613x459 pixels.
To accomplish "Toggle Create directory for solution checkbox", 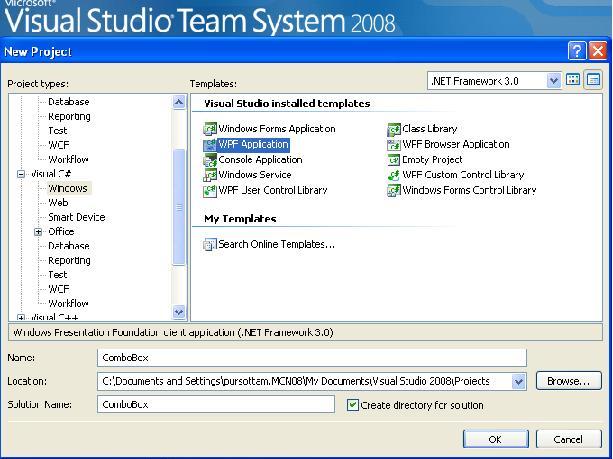I will [353, 405].
